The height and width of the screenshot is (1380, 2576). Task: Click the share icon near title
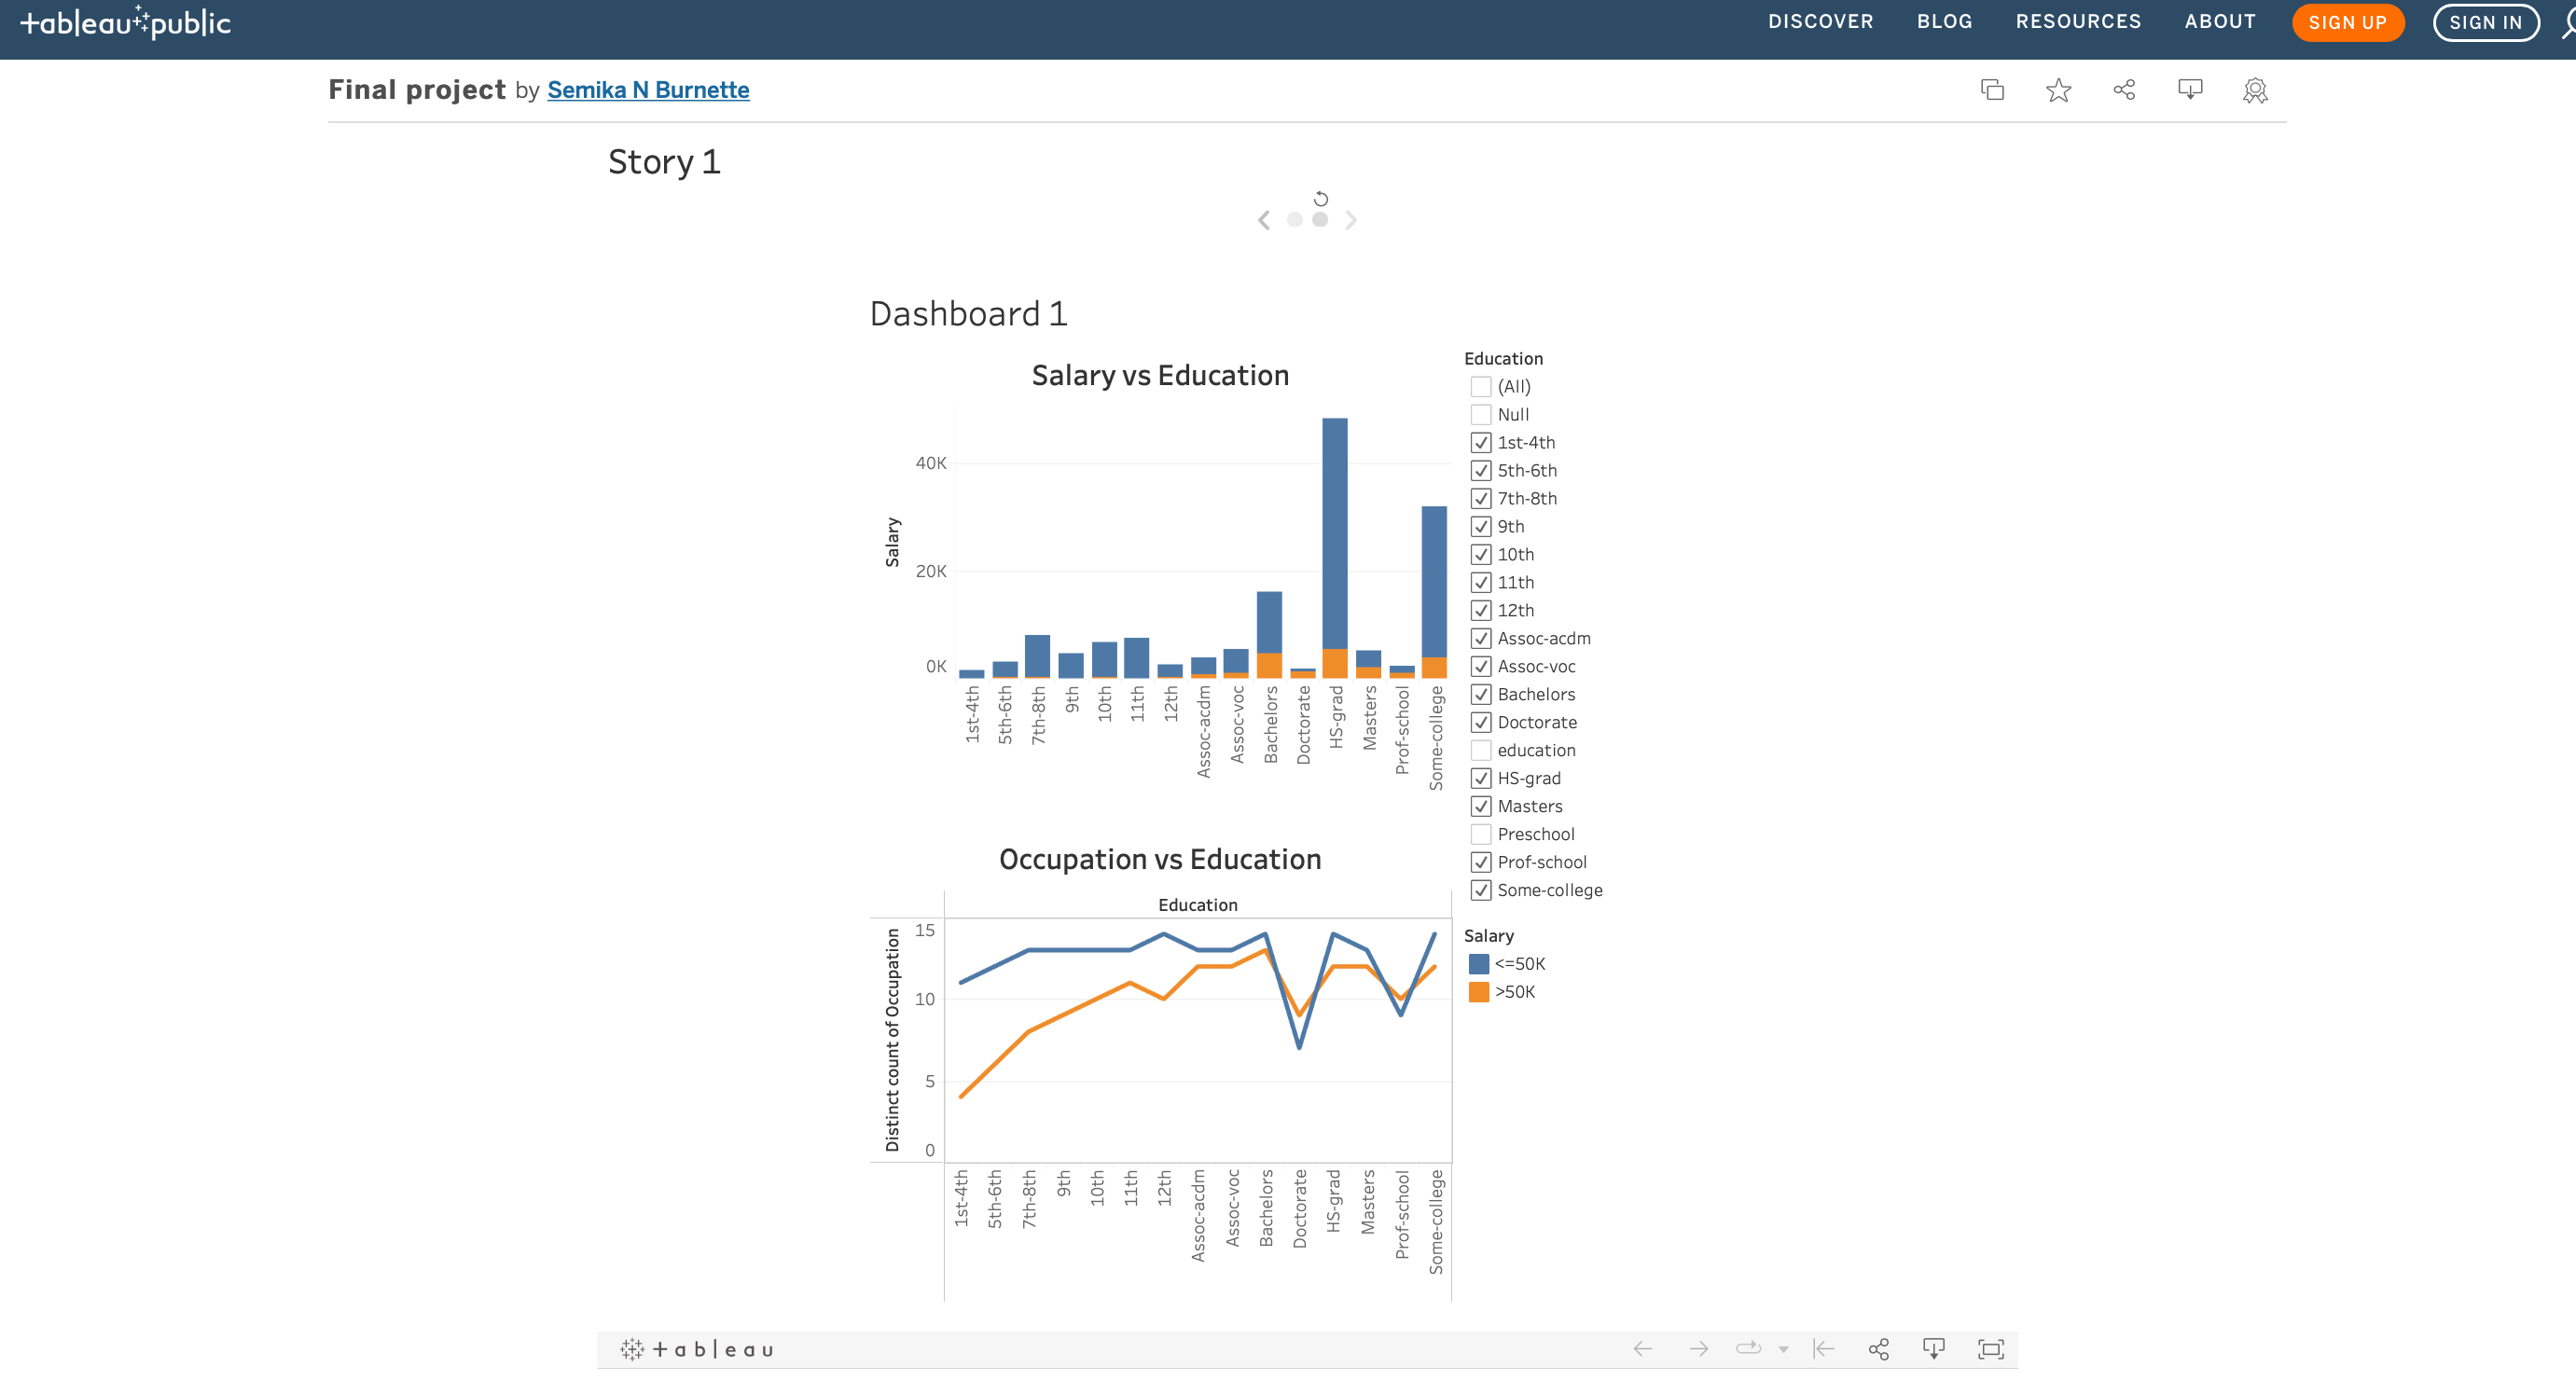point(2124,90)
